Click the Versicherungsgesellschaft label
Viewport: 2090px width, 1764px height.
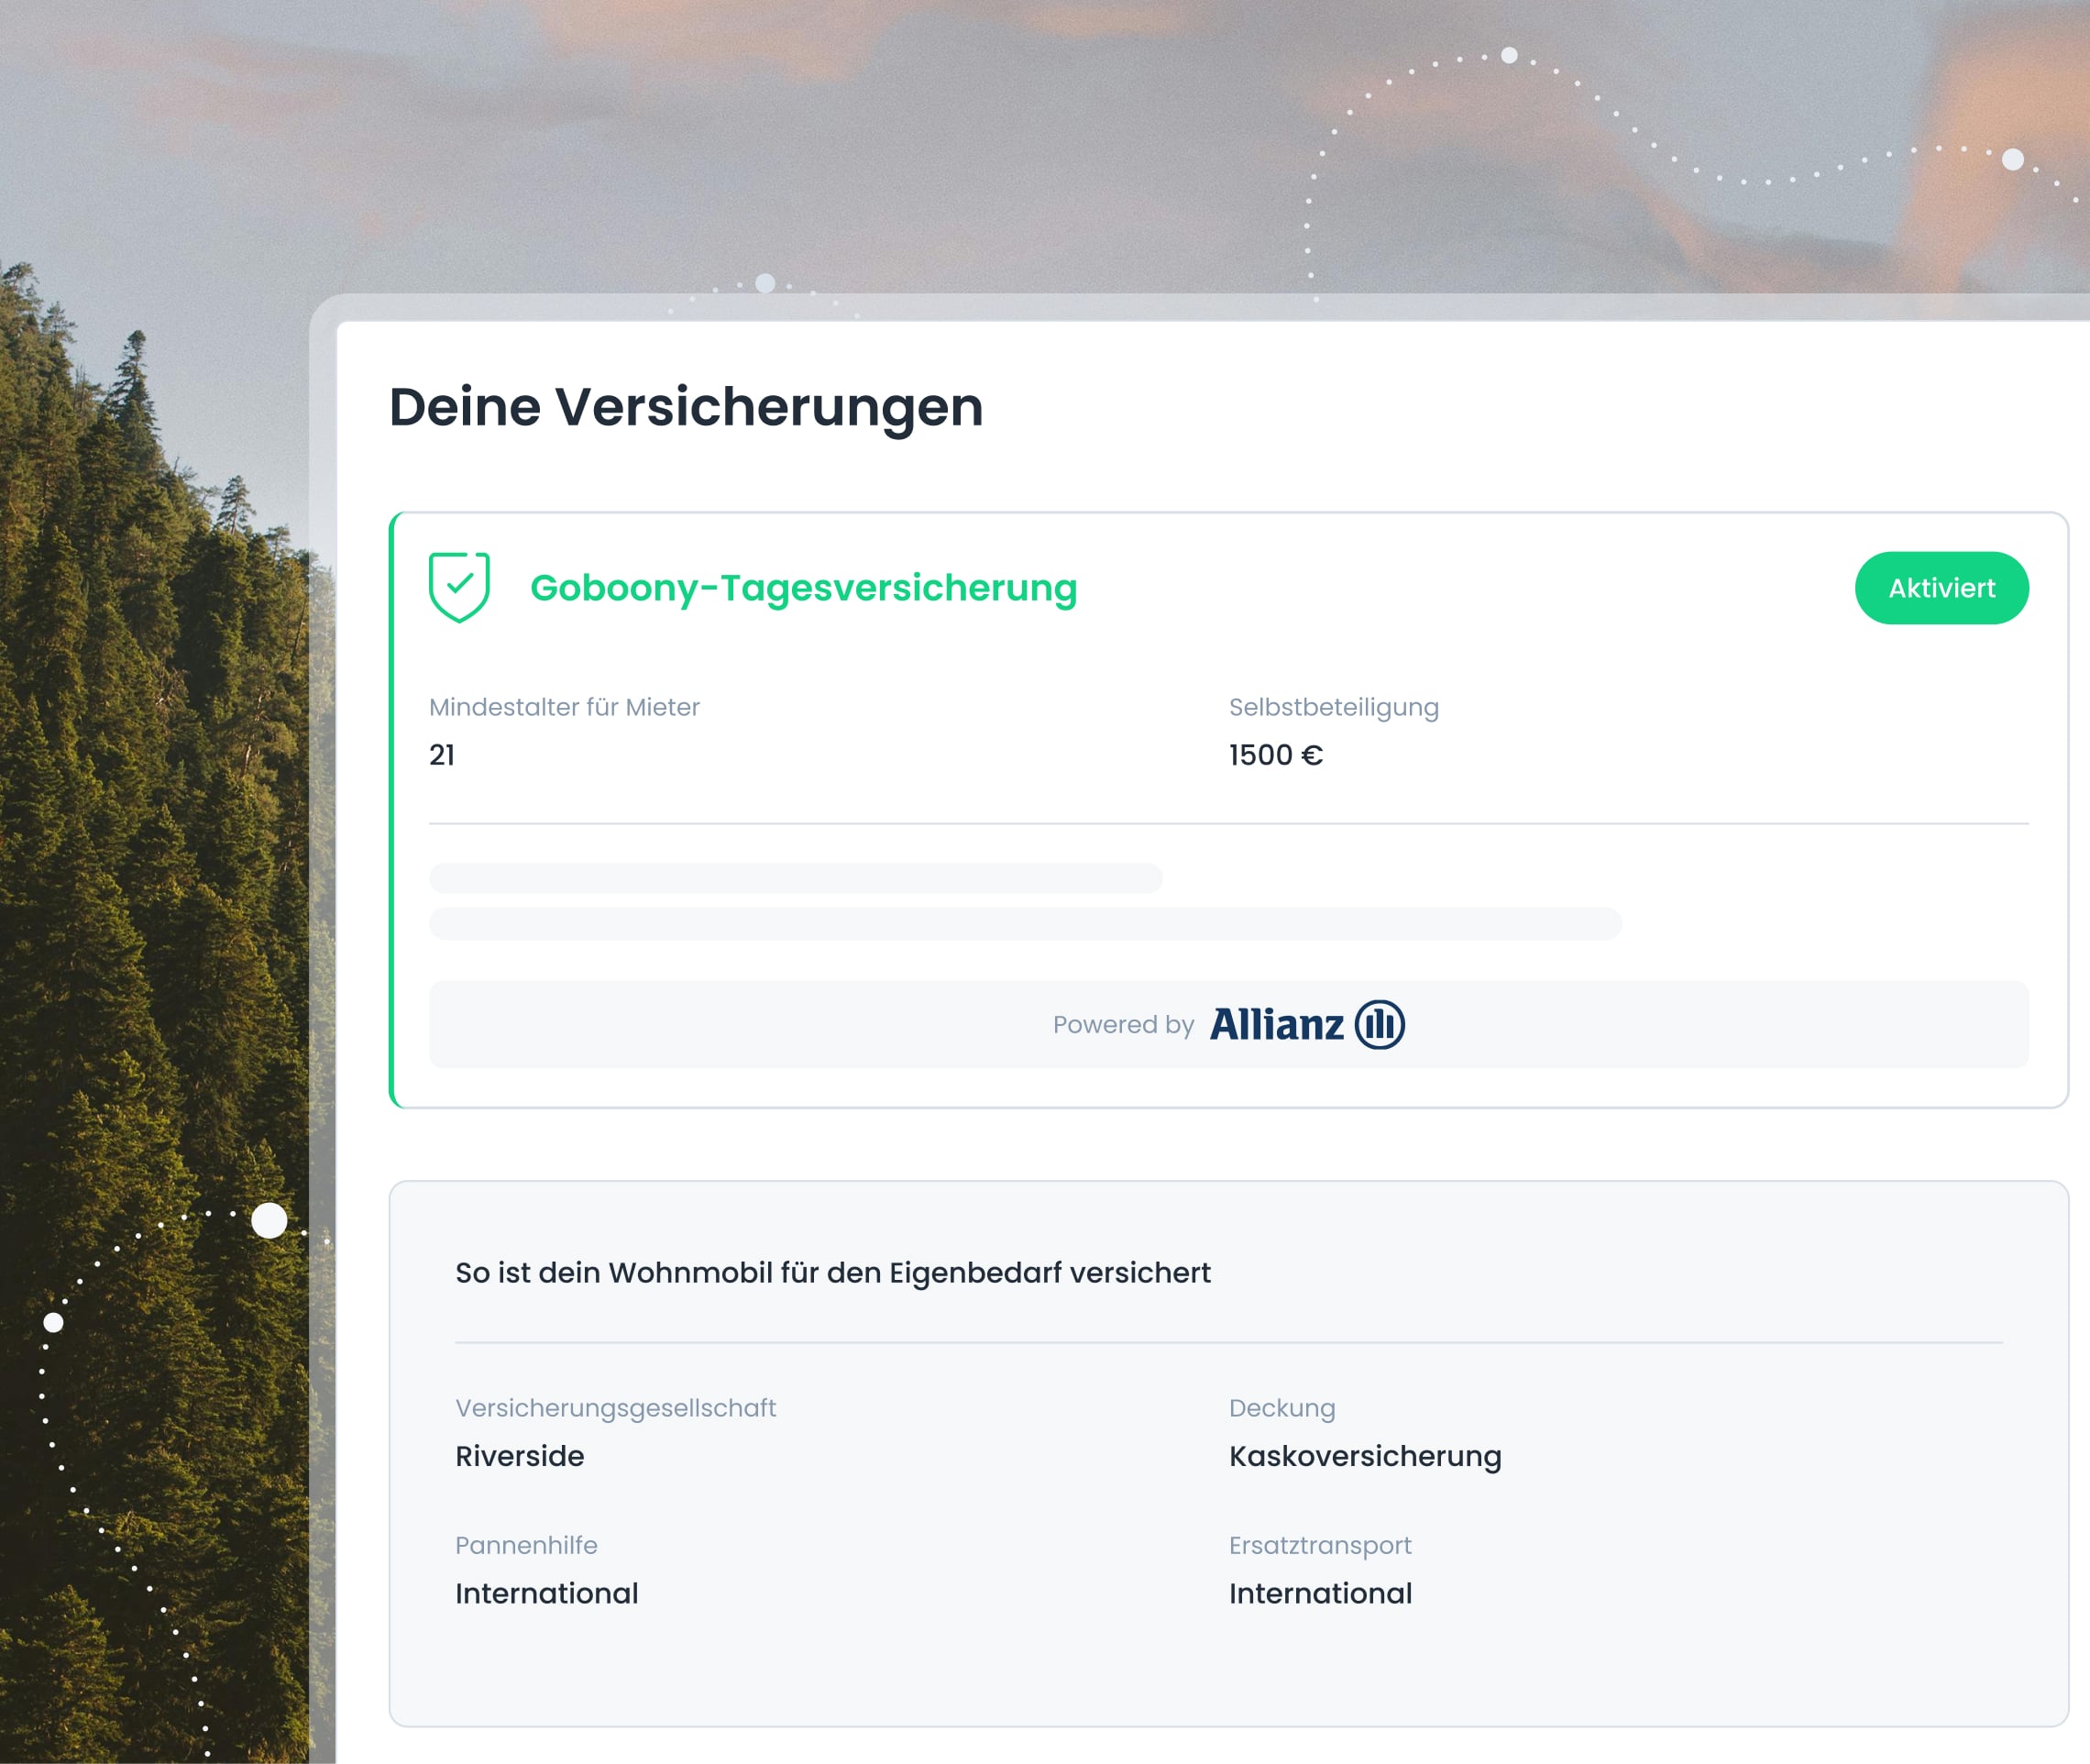(x=615, y=1408)
